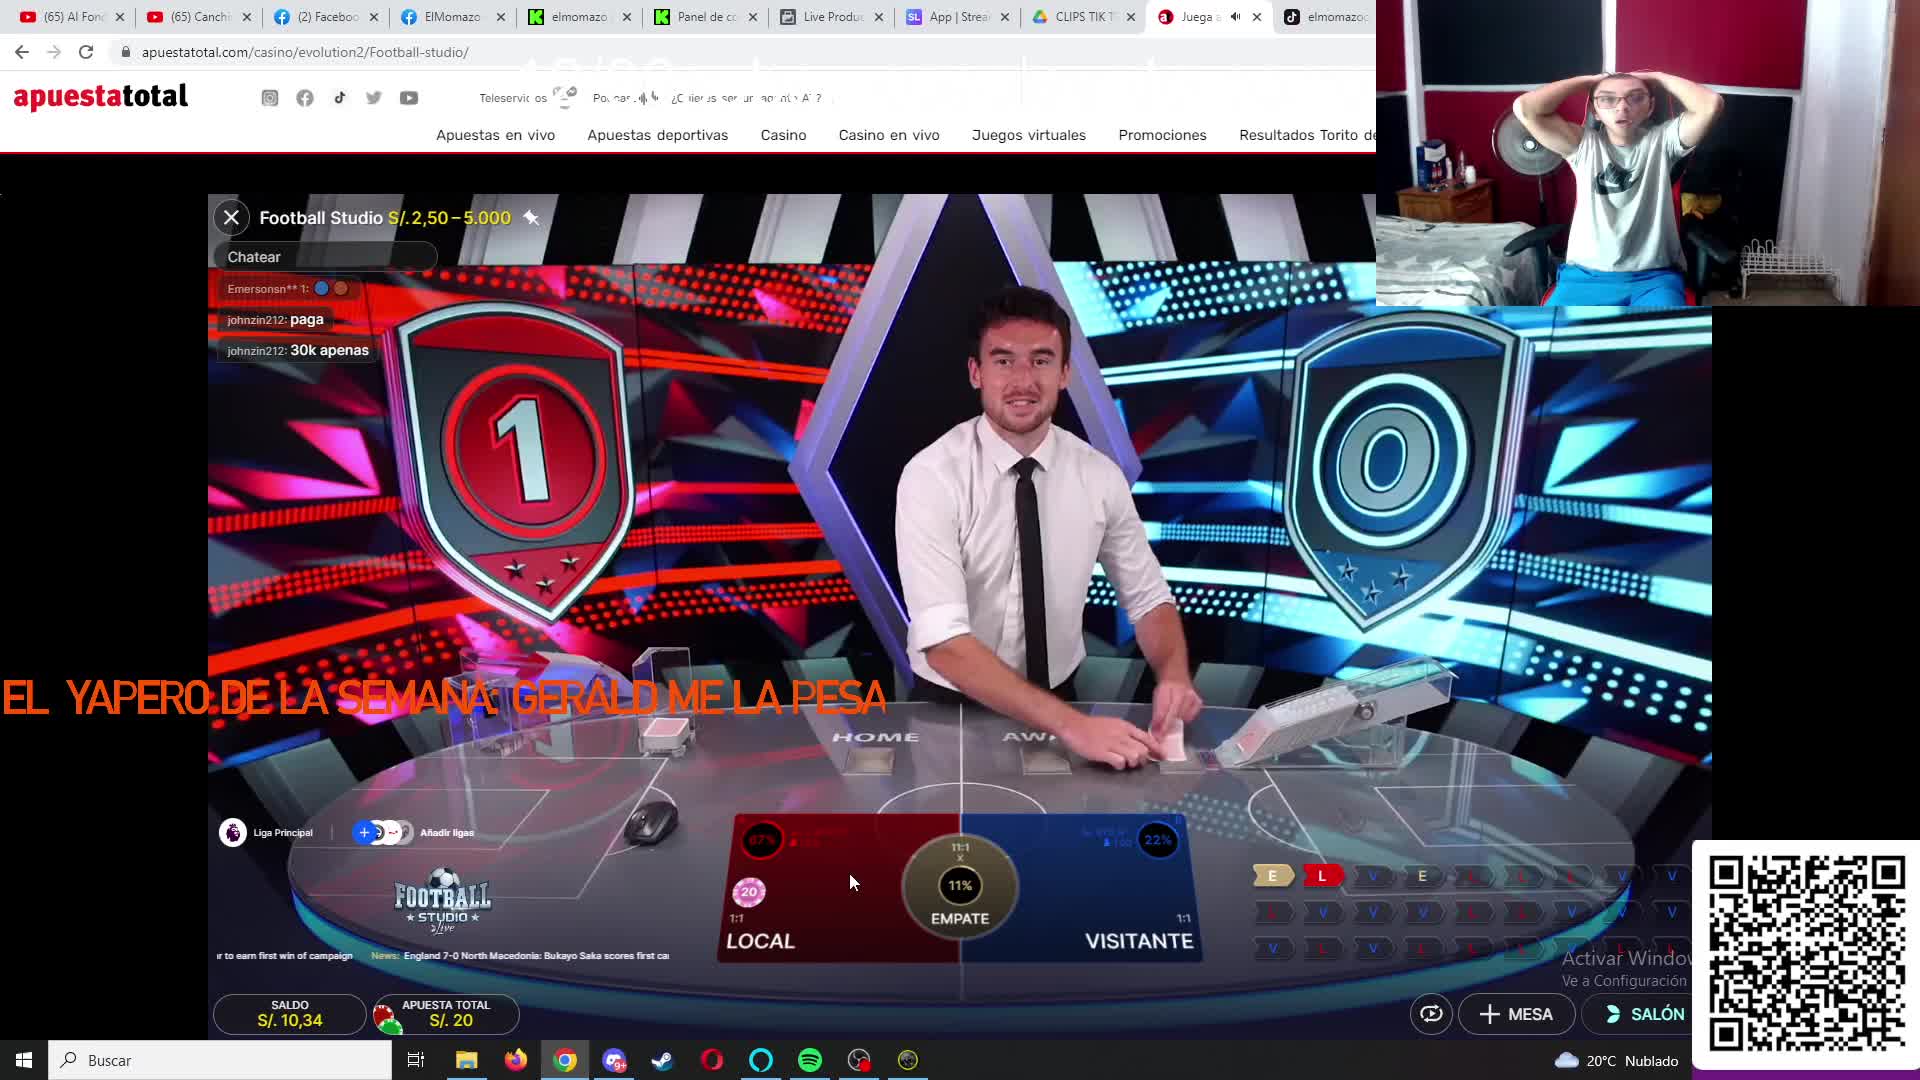Reload the browser page
The image size is (1920, 1080).
pos(86,52)
